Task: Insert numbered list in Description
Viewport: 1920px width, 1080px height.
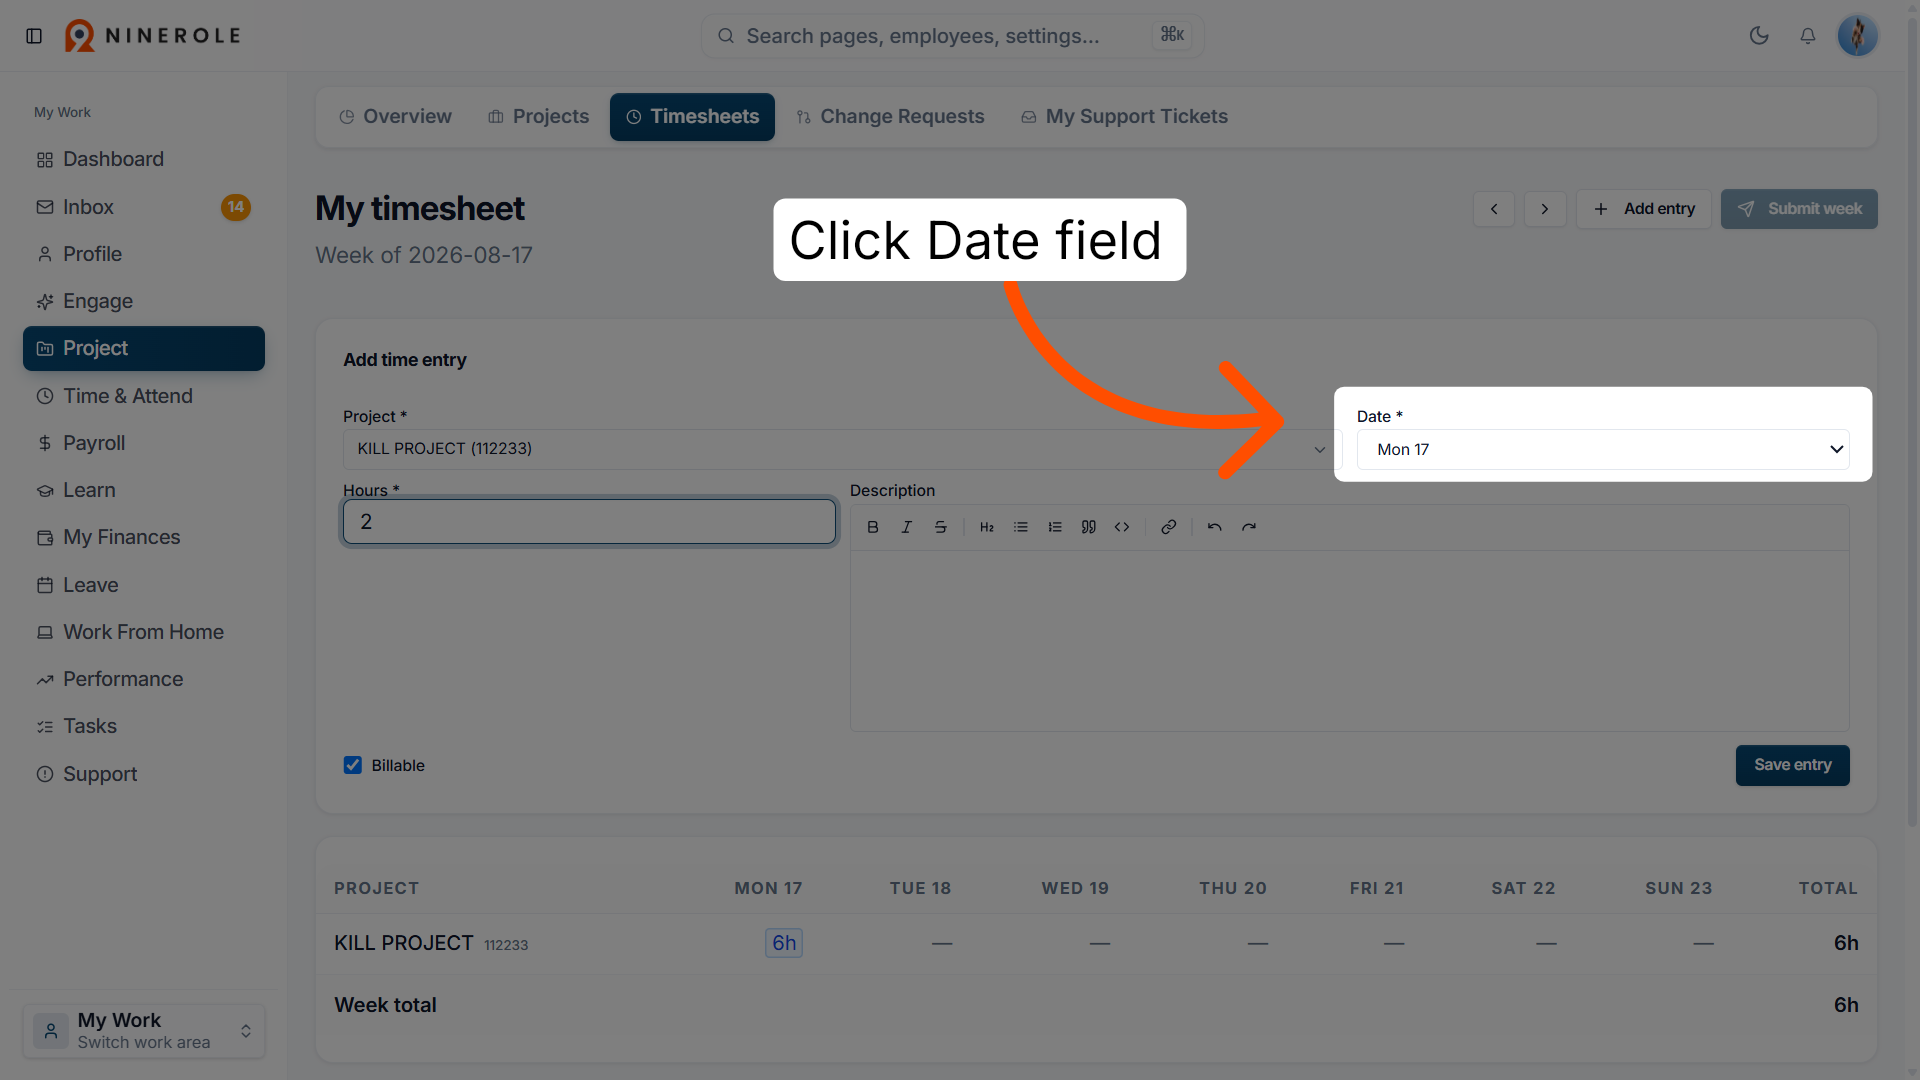Action: (1055, 527)
